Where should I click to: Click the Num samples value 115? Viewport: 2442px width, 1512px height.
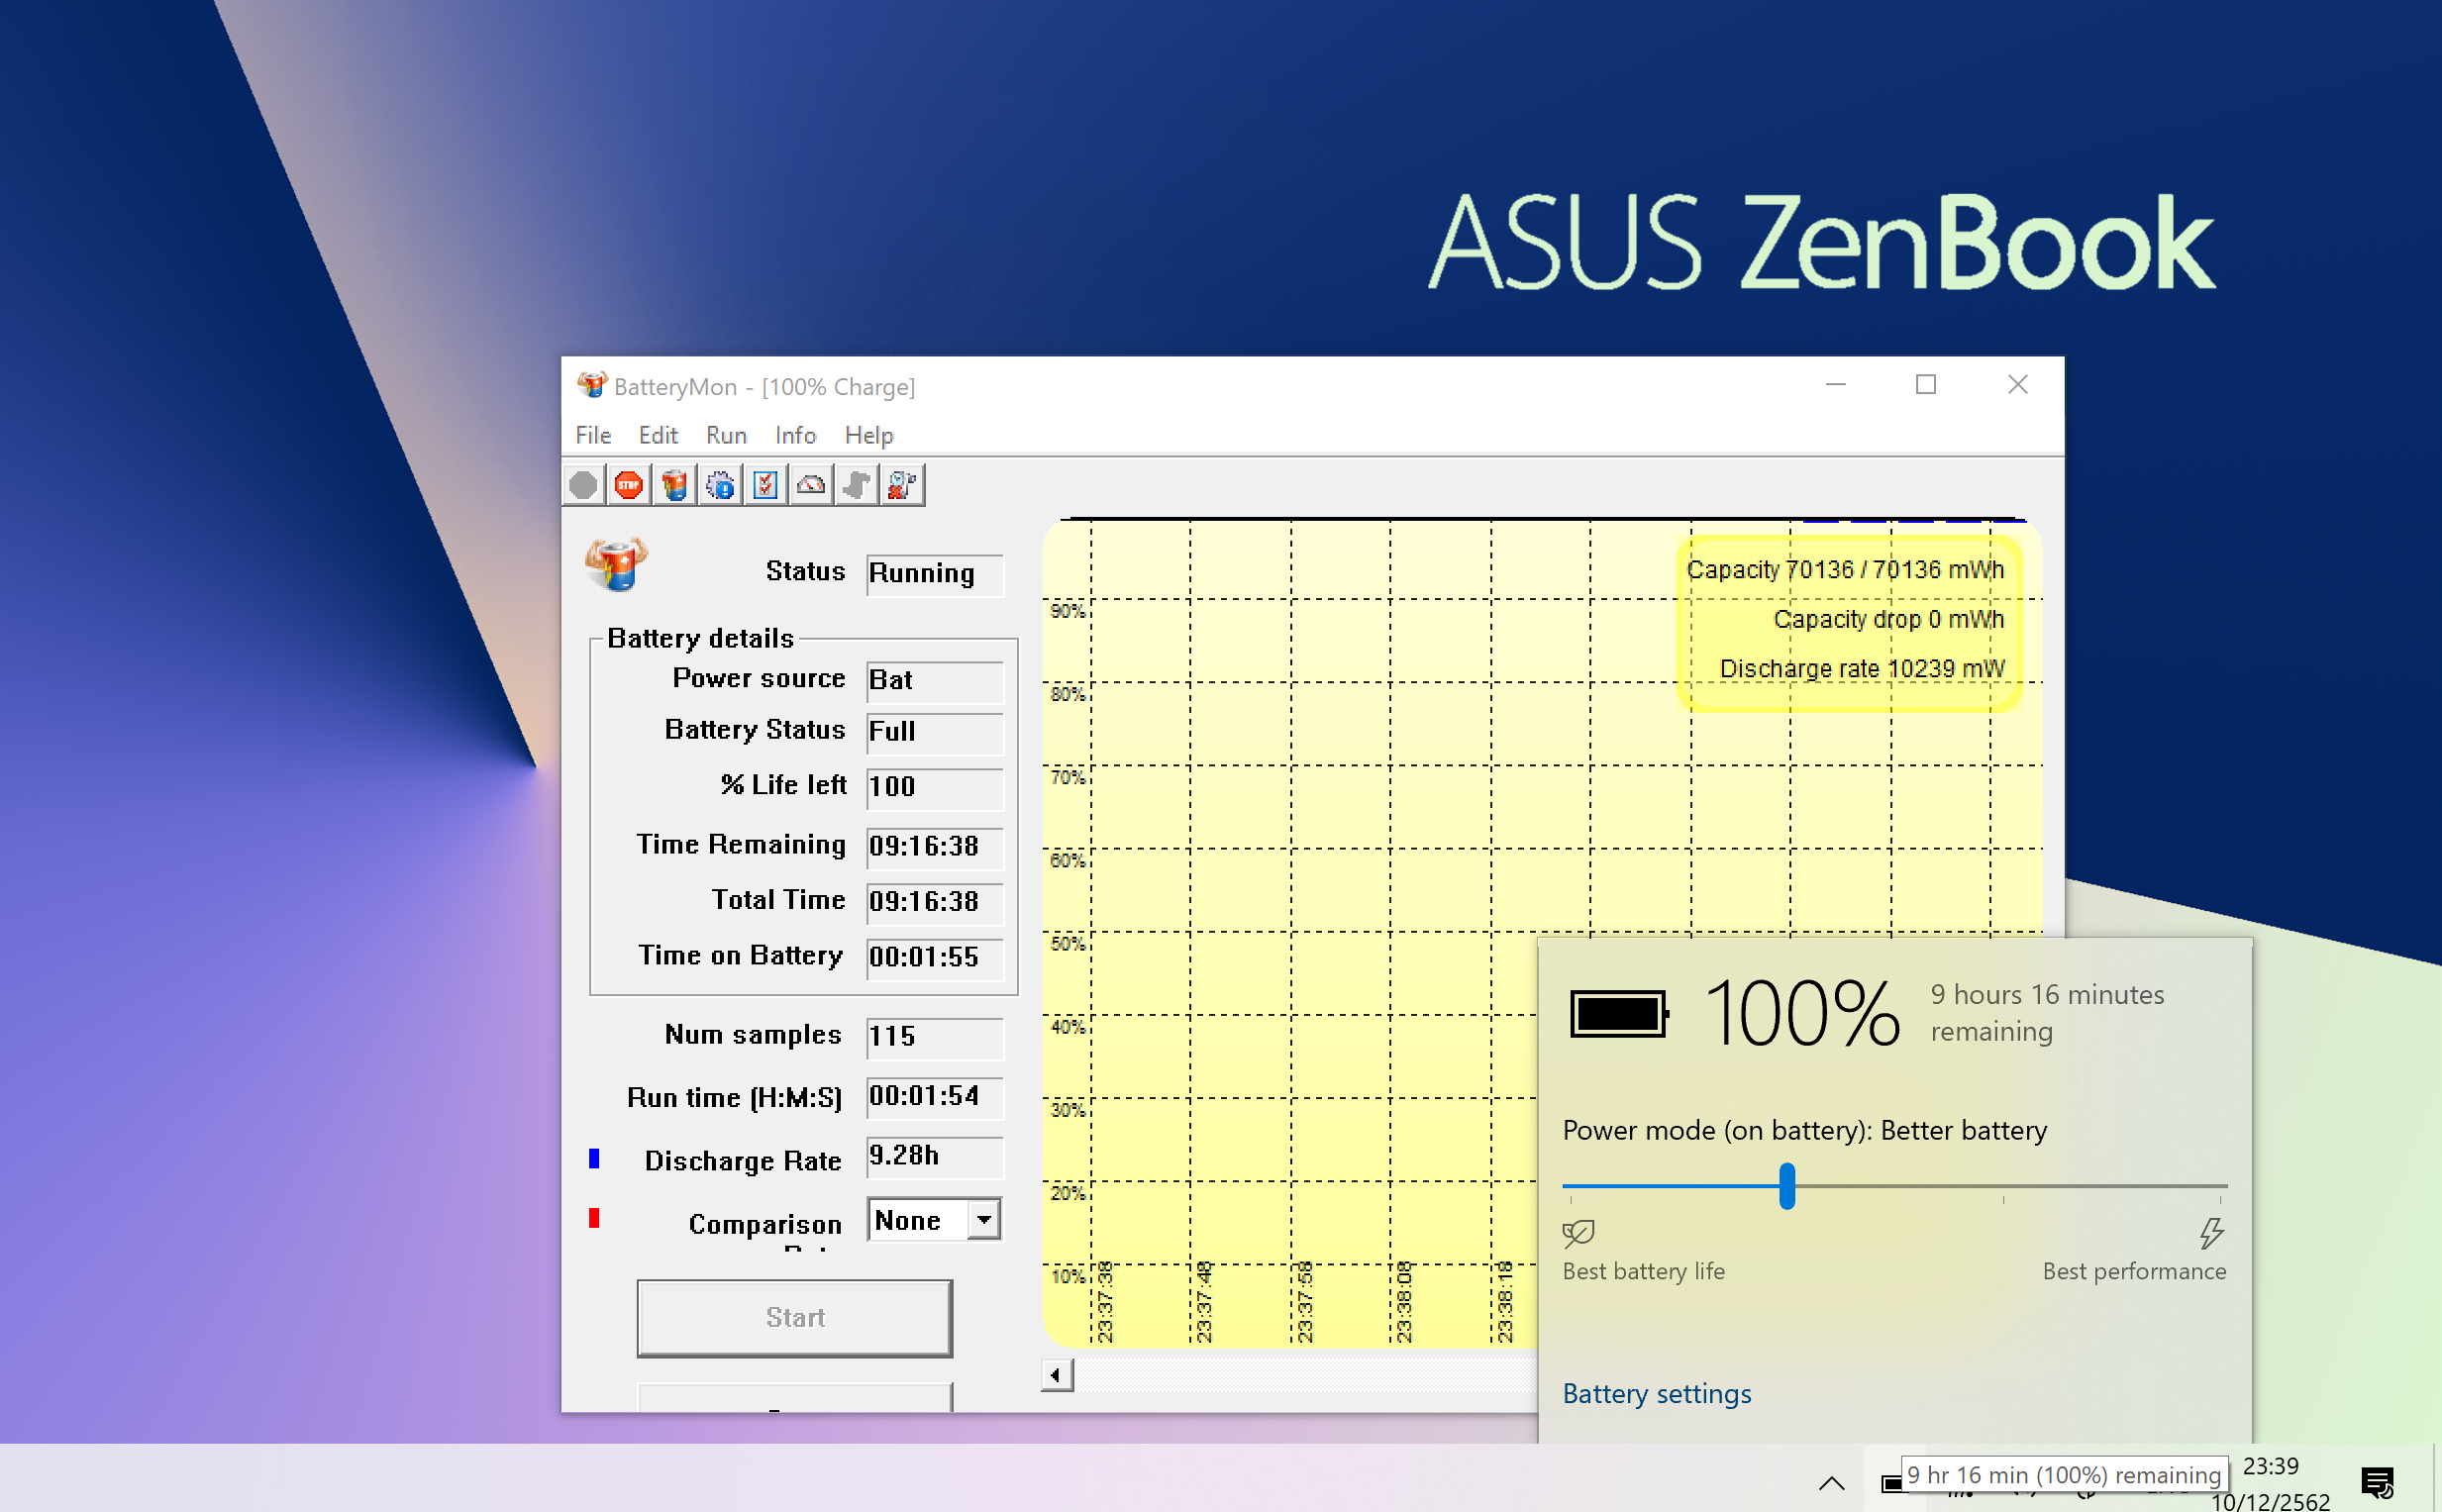tap(934, 1037)
